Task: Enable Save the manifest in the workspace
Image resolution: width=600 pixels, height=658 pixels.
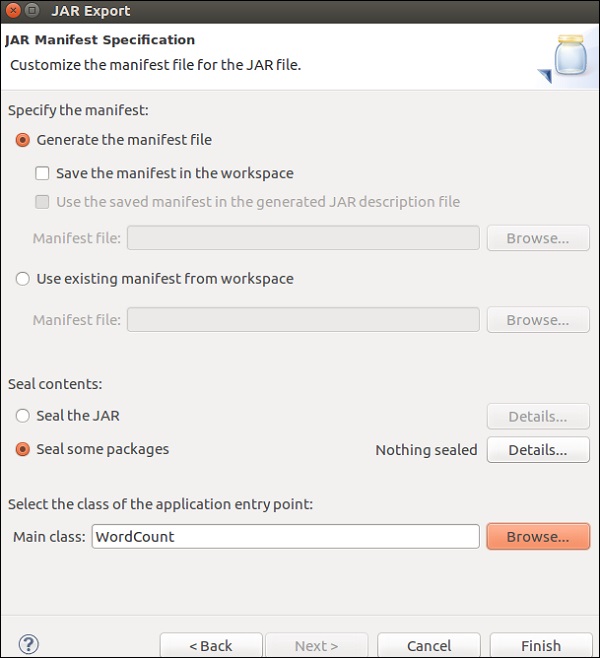Action: [43, 173]
